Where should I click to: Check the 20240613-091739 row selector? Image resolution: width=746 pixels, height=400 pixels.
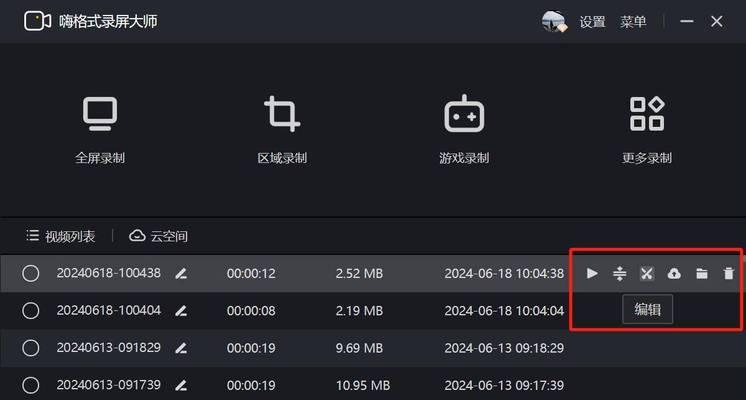click(31, 385)
